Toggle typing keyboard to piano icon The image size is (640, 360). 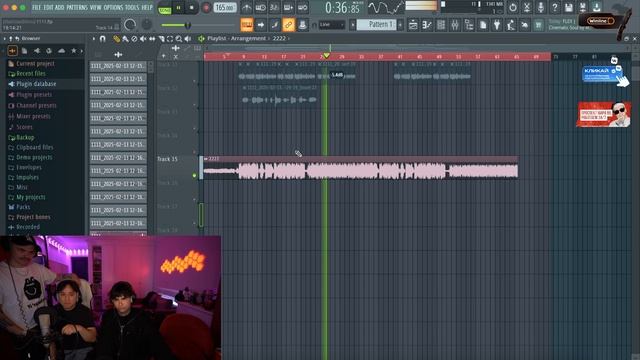[x=247, y=25]
